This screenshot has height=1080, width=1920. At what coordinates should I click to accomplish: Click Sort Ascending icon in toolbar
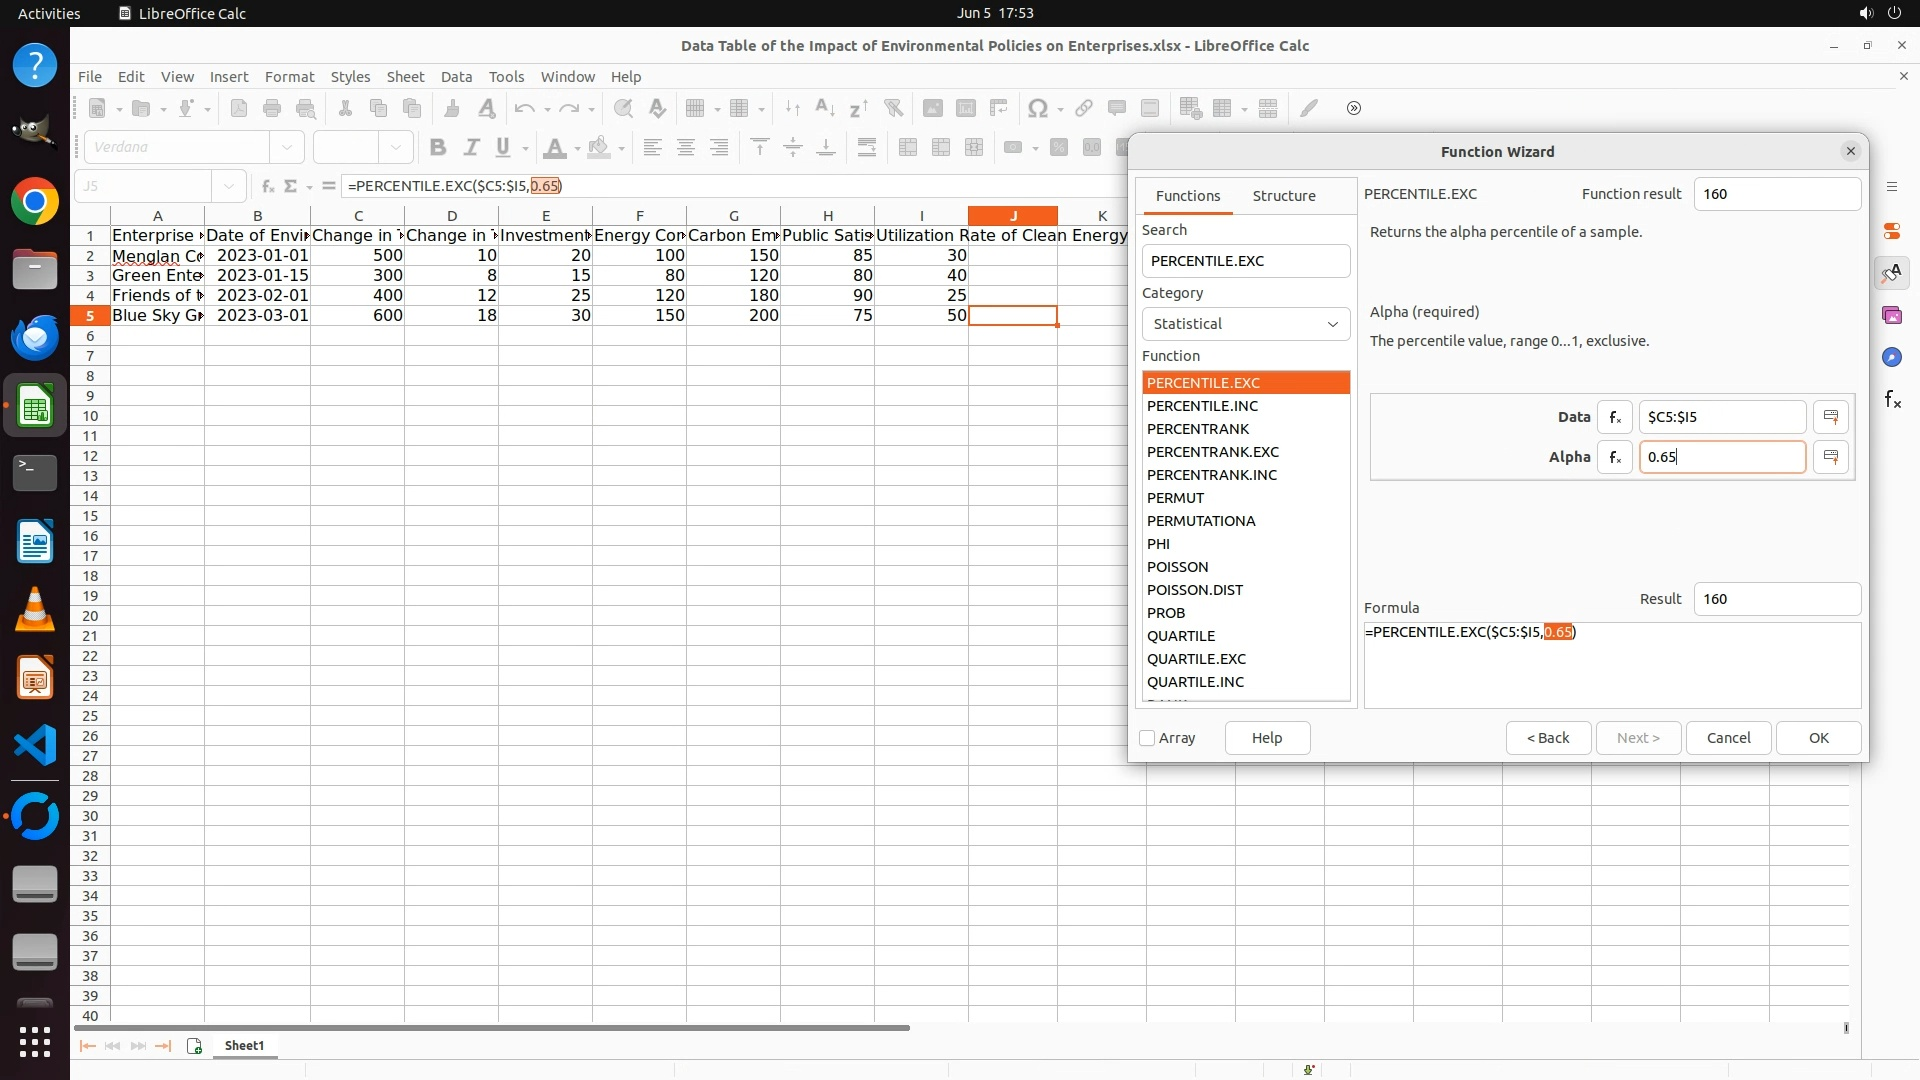825,108
